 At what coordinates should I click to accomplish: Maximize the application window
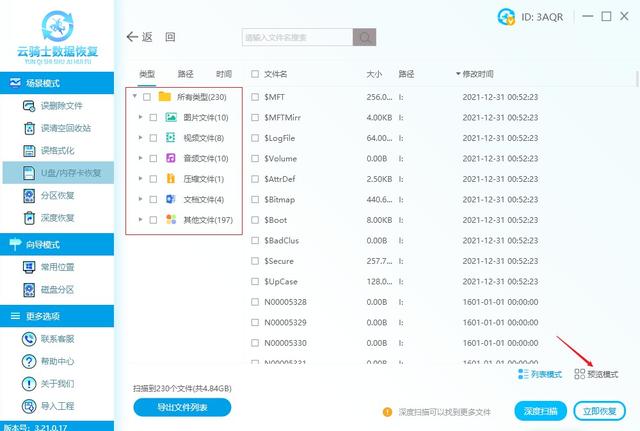[606, 16]
